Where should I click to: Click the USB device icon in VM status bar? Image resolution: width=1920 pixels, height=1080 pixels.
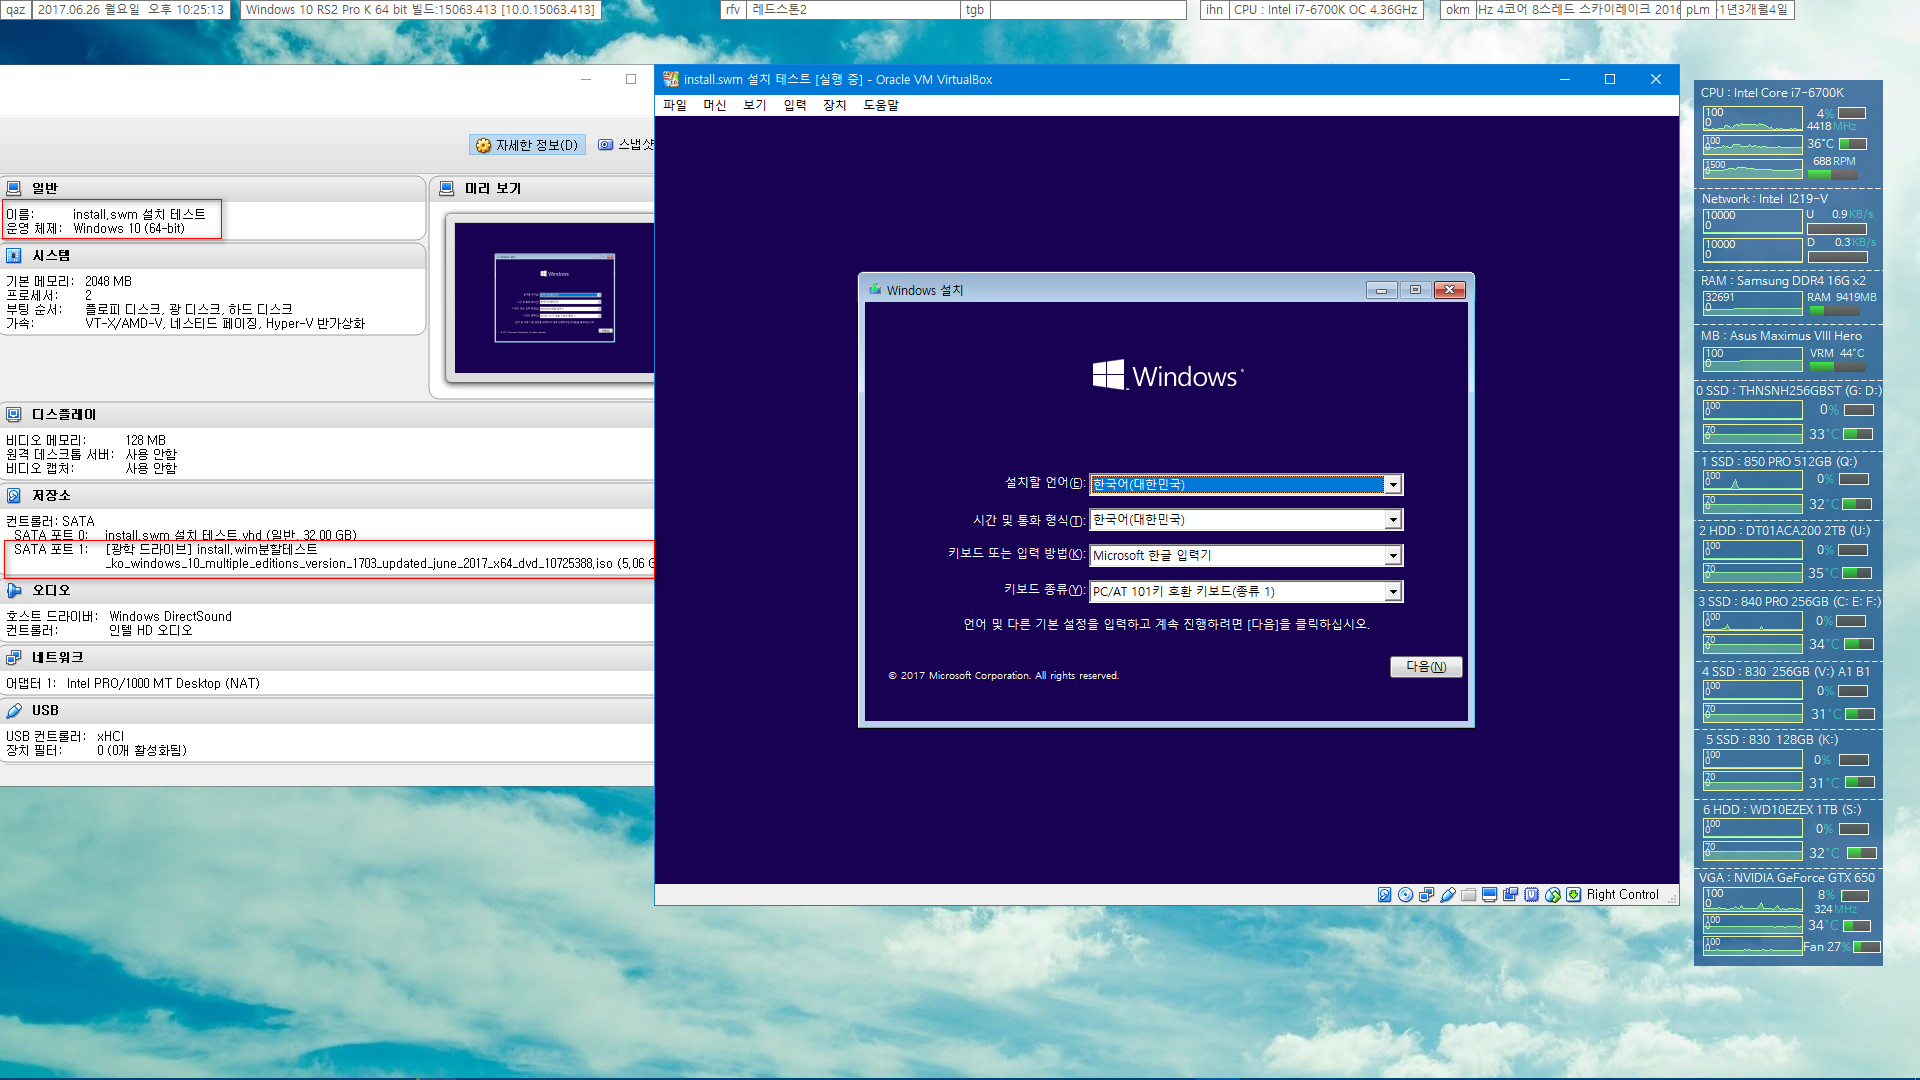[x=1447, y=895]
